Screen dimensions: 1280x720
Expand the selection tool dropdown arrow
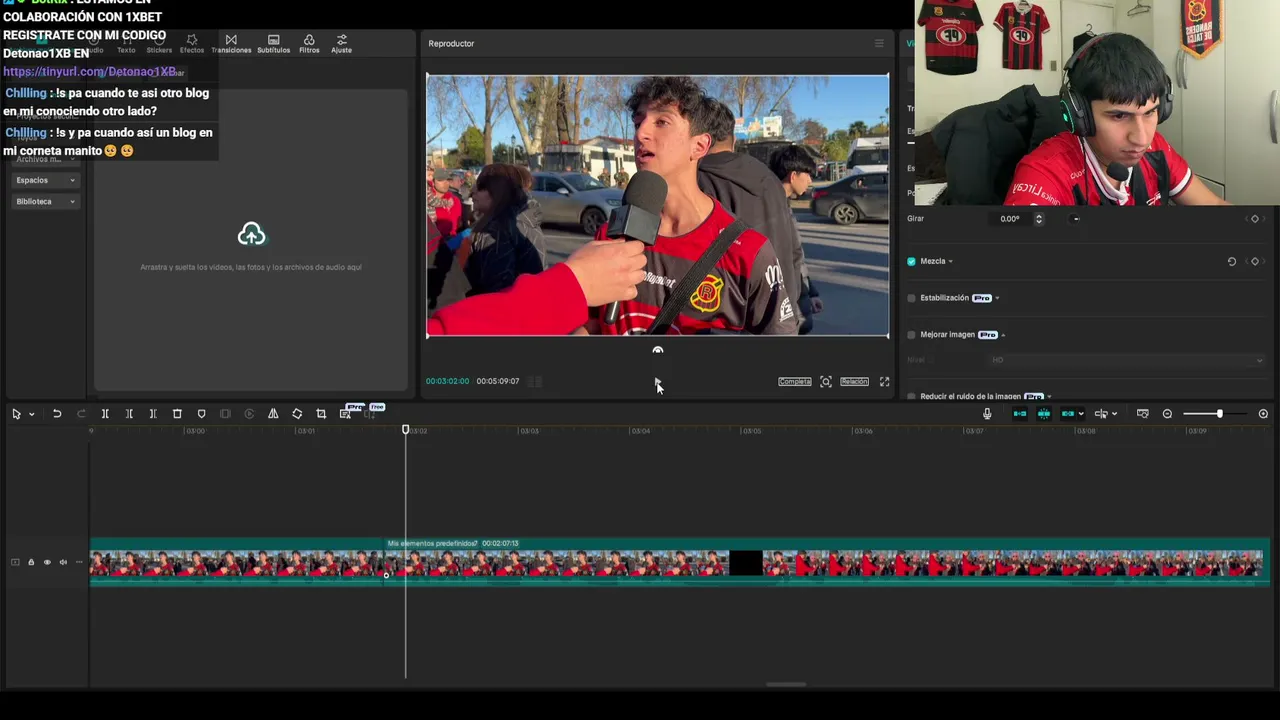point(31,414)
